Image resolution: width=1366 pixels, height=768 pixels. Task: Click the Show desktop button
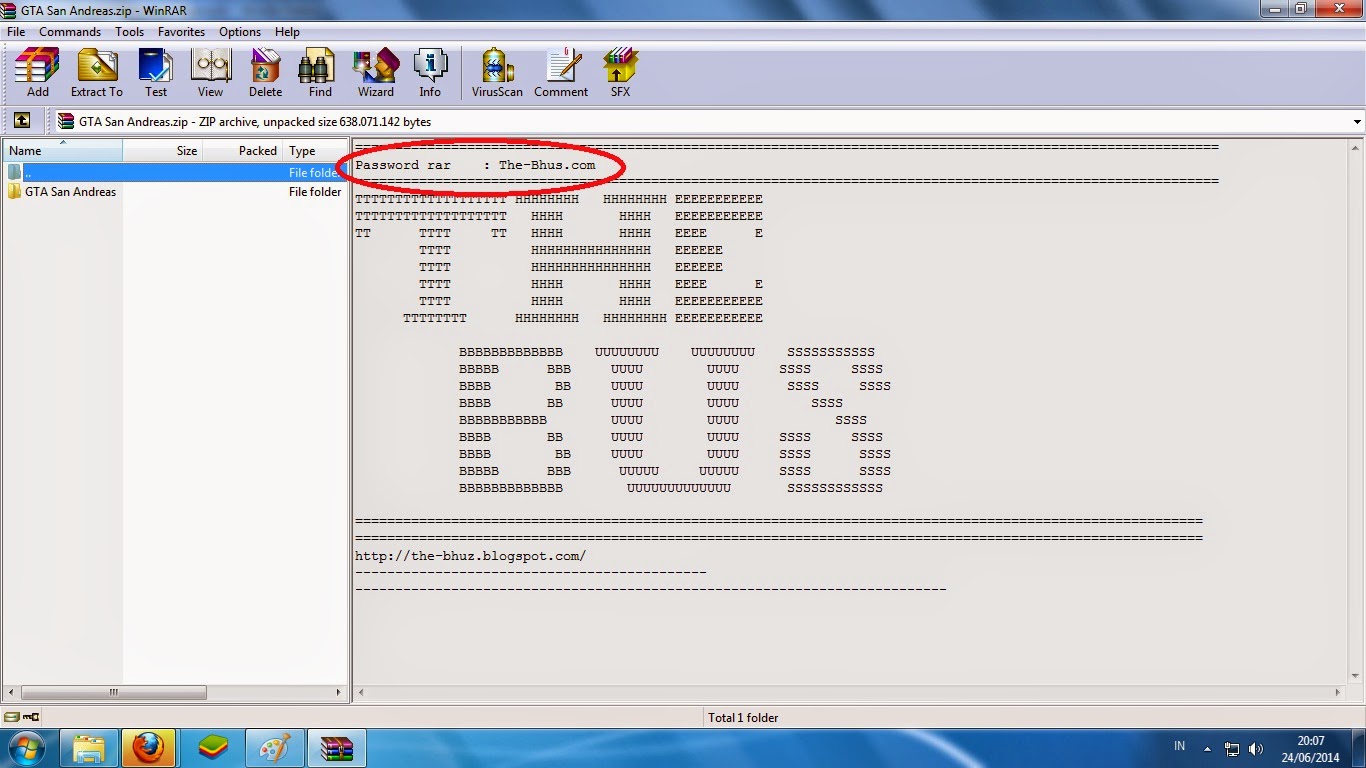tap(1359, 748)
